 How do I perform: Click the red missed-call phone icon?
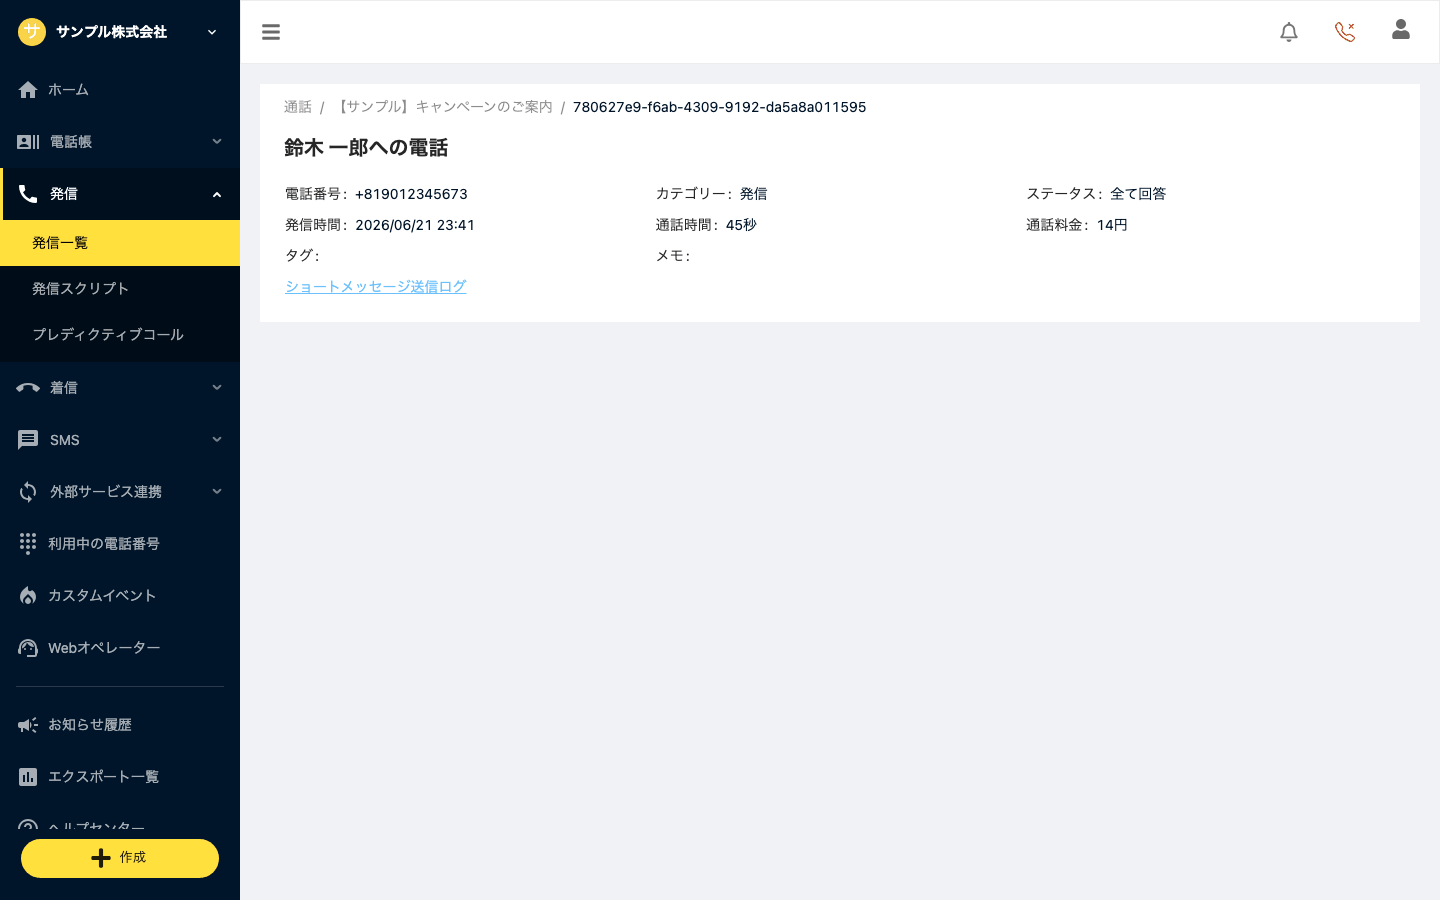coord(1345,32)
